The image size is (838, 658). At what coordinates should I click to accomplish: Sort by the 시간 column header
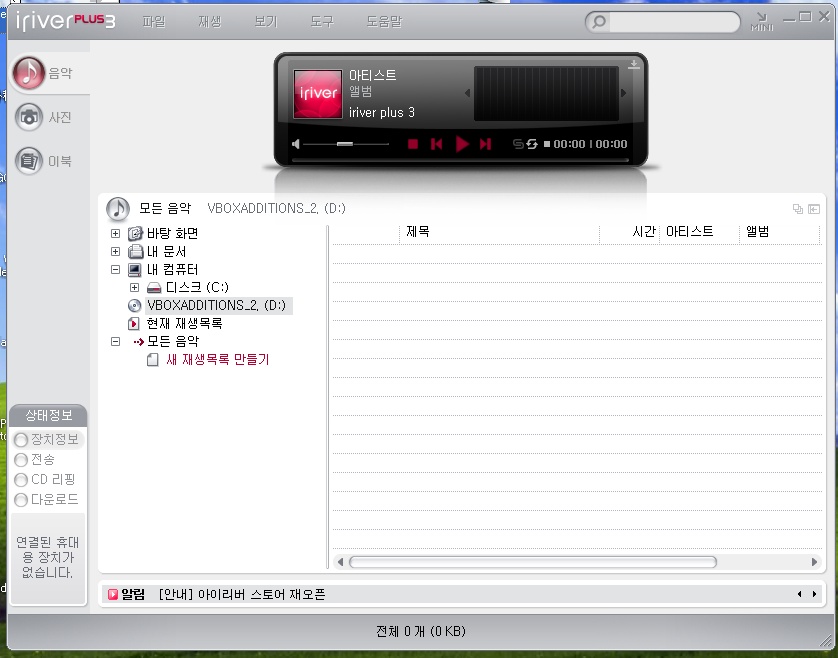click(x=630, y=232)
